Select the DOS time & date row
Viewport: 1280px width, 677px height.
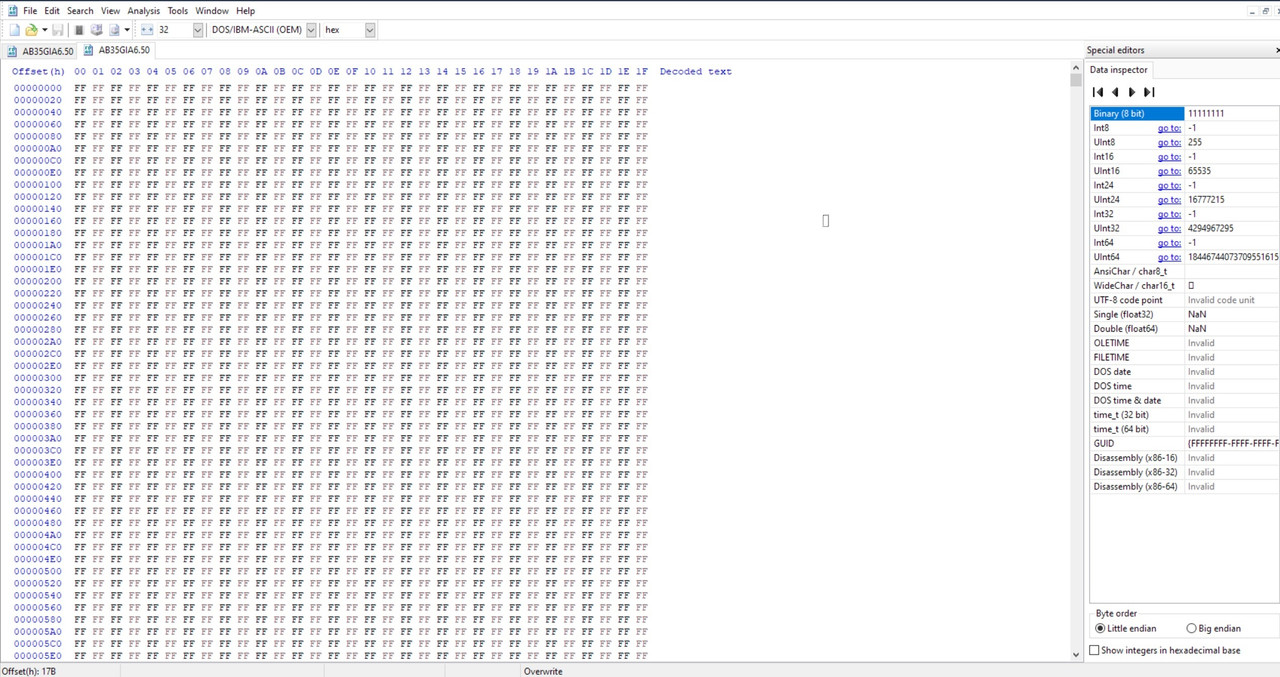tap(1184, 400)
